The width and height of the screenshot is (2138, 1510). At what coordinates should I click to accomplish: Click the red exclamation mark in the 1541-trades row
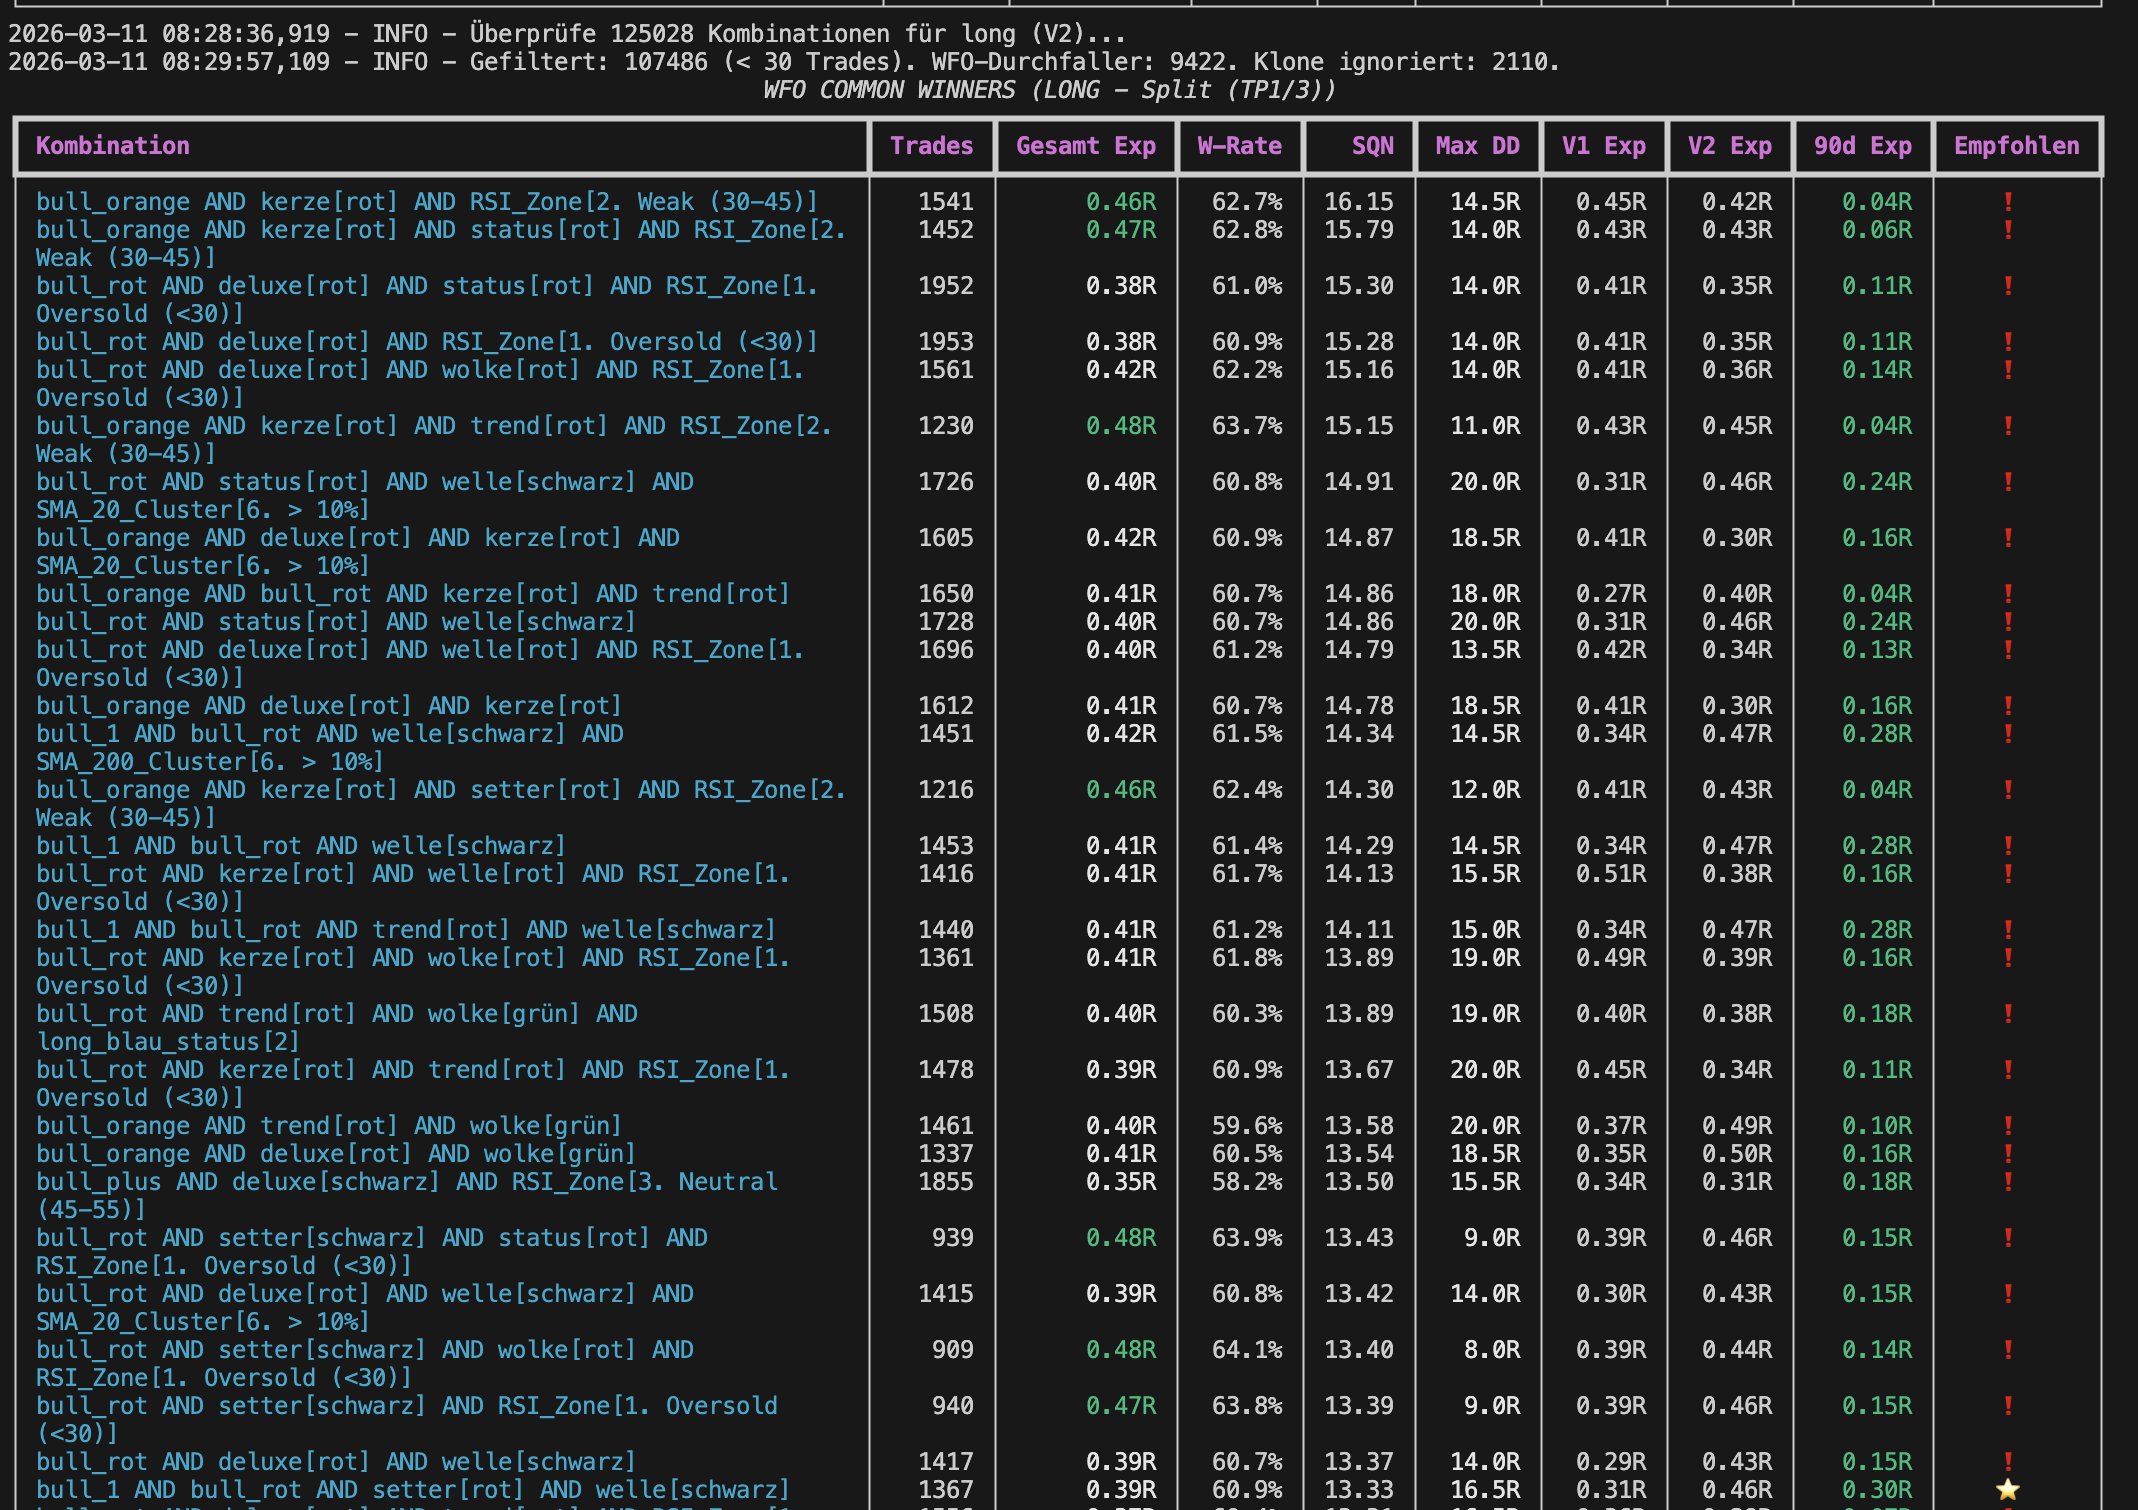click(x=2007, y=202)
